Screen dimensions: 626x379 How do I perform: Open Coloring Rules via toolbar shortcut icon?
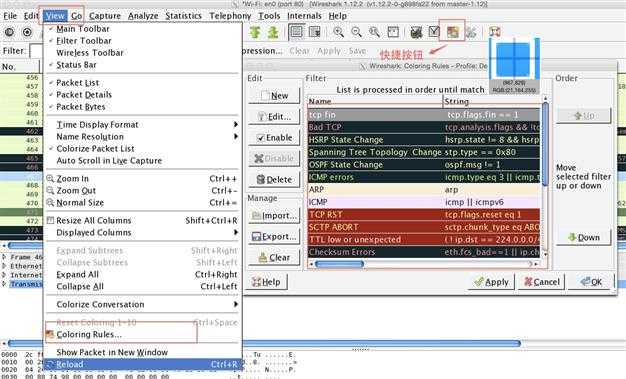tap(452, 32)
